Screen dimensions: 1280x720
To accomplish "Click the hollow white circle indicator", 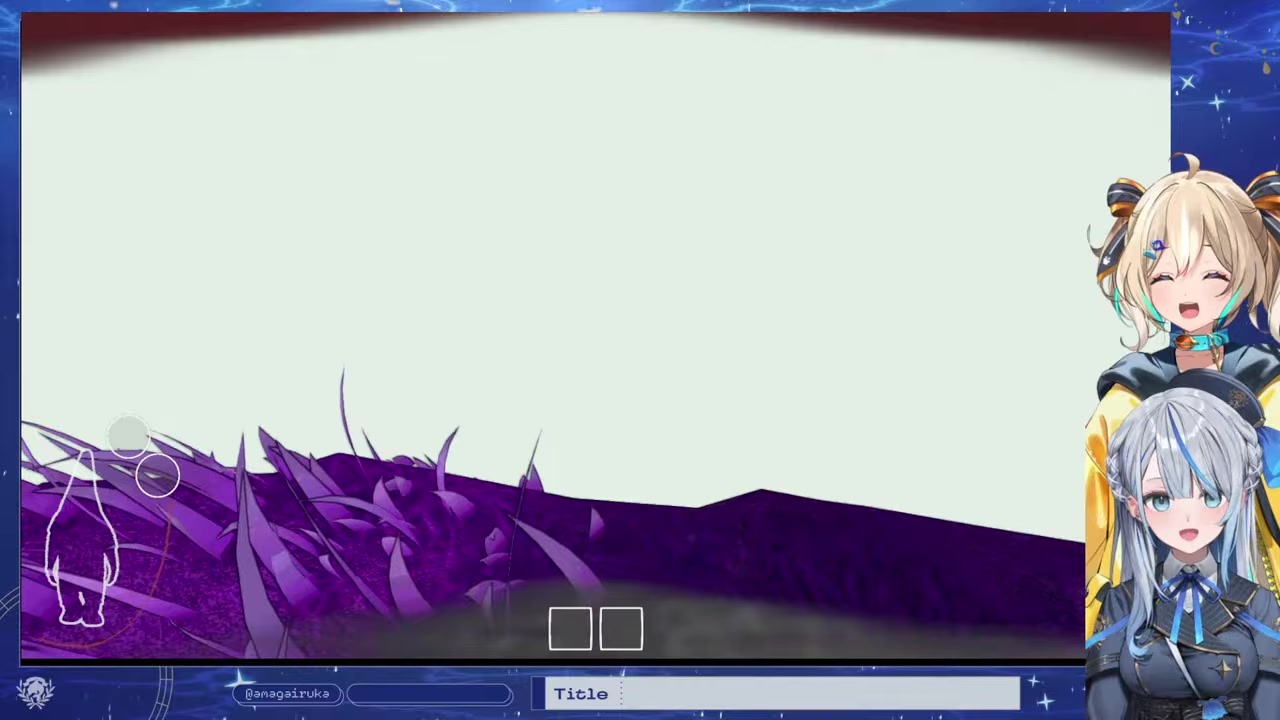I will pyautogui.click(x=158, y=475).
